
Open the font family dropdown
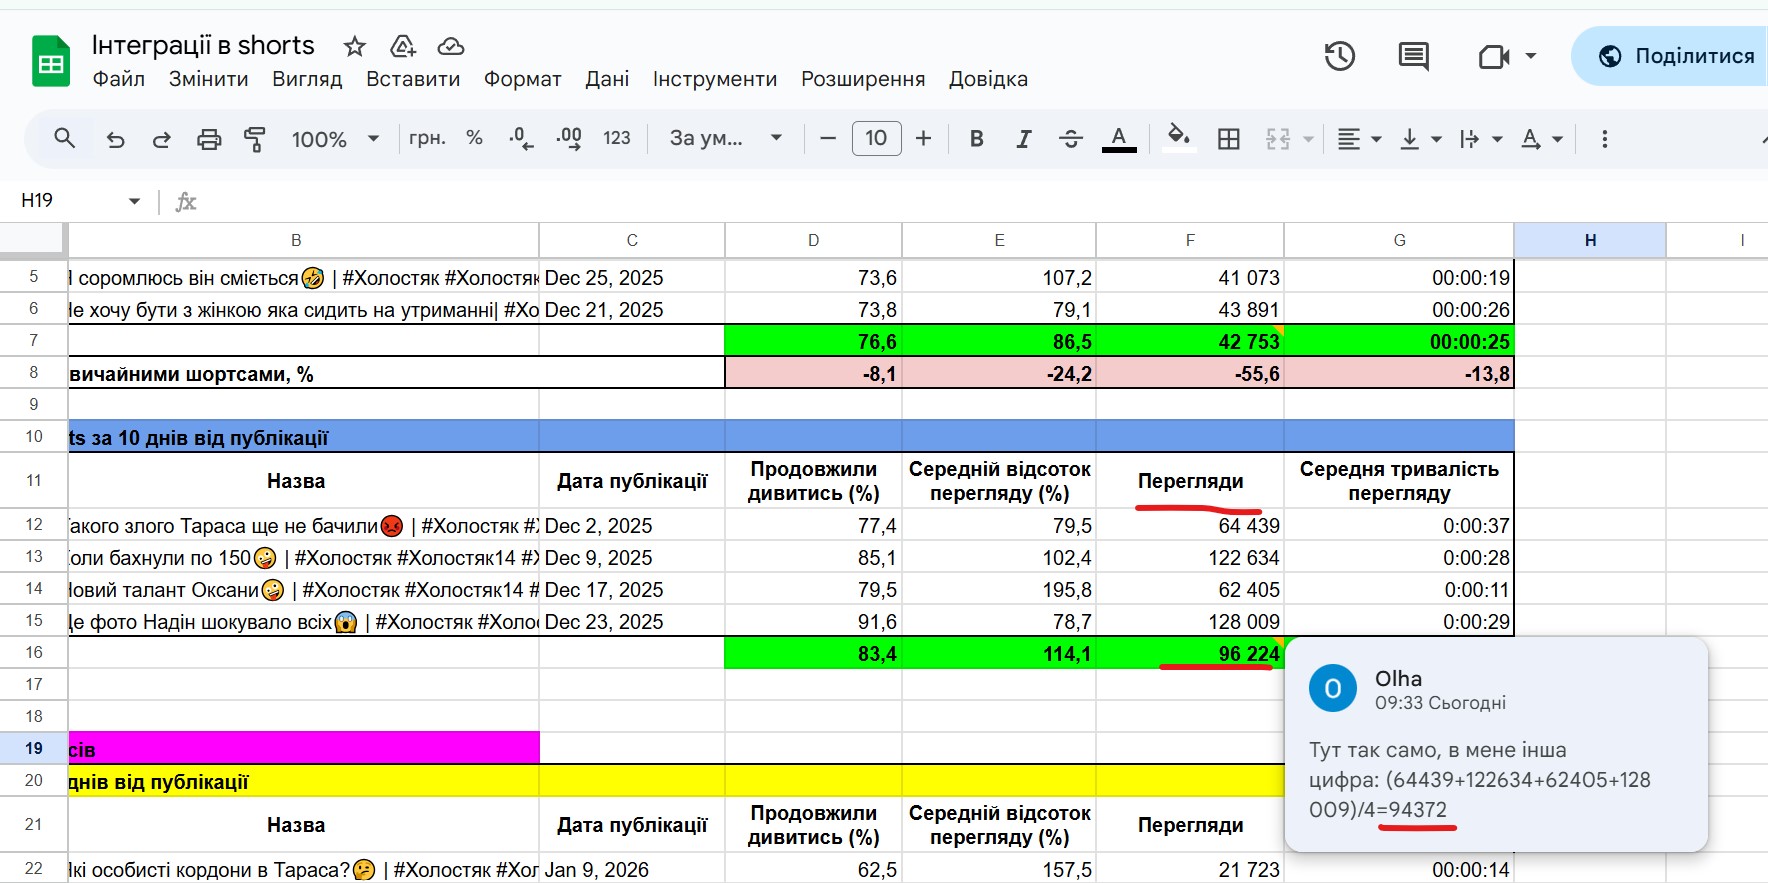726,138
